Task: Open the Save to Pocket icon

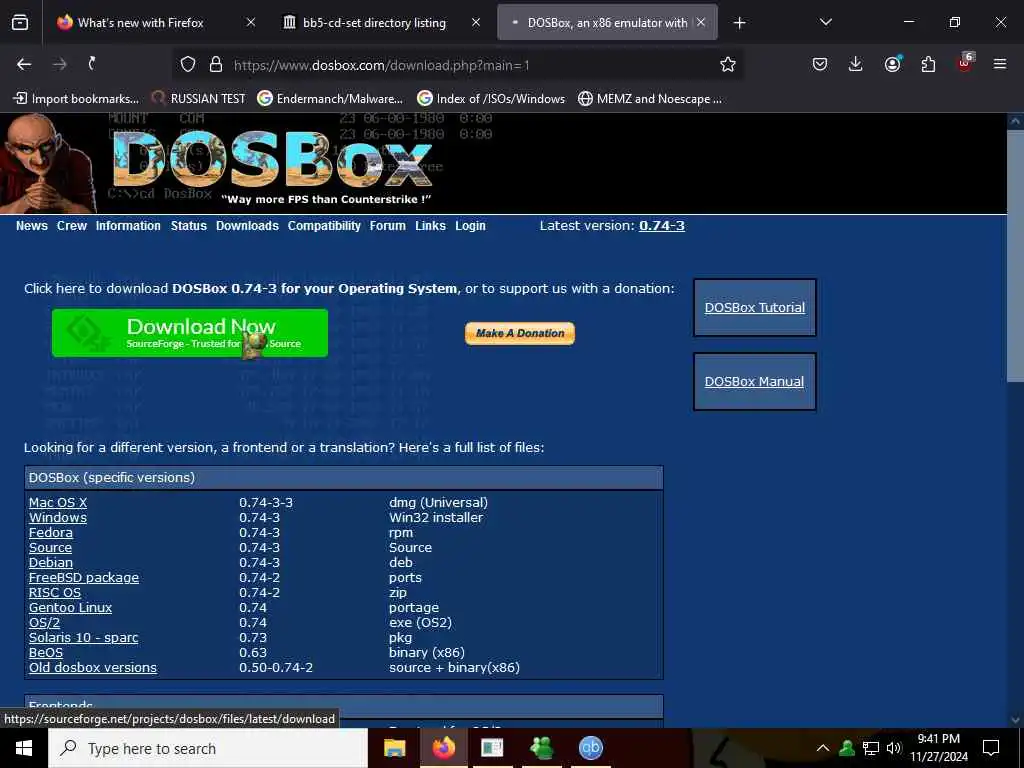Action: 820,64
